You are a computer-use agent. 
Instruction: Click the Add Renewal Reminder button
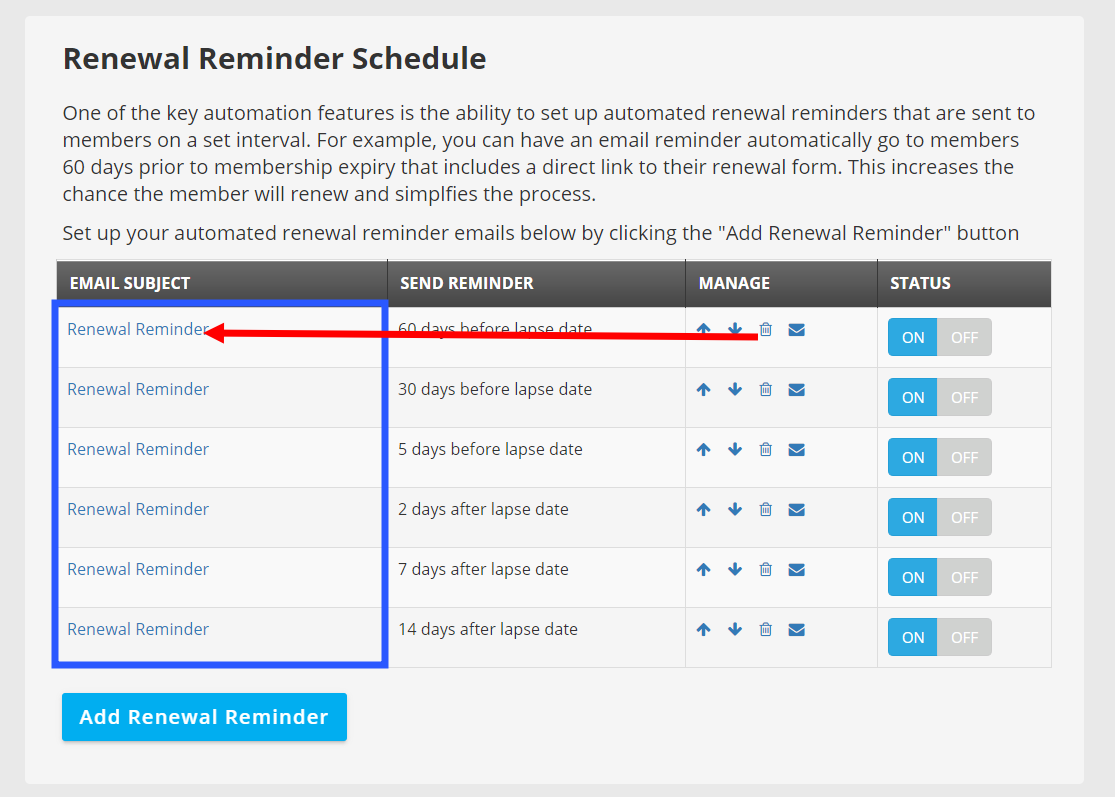click(x=204, y=717)
